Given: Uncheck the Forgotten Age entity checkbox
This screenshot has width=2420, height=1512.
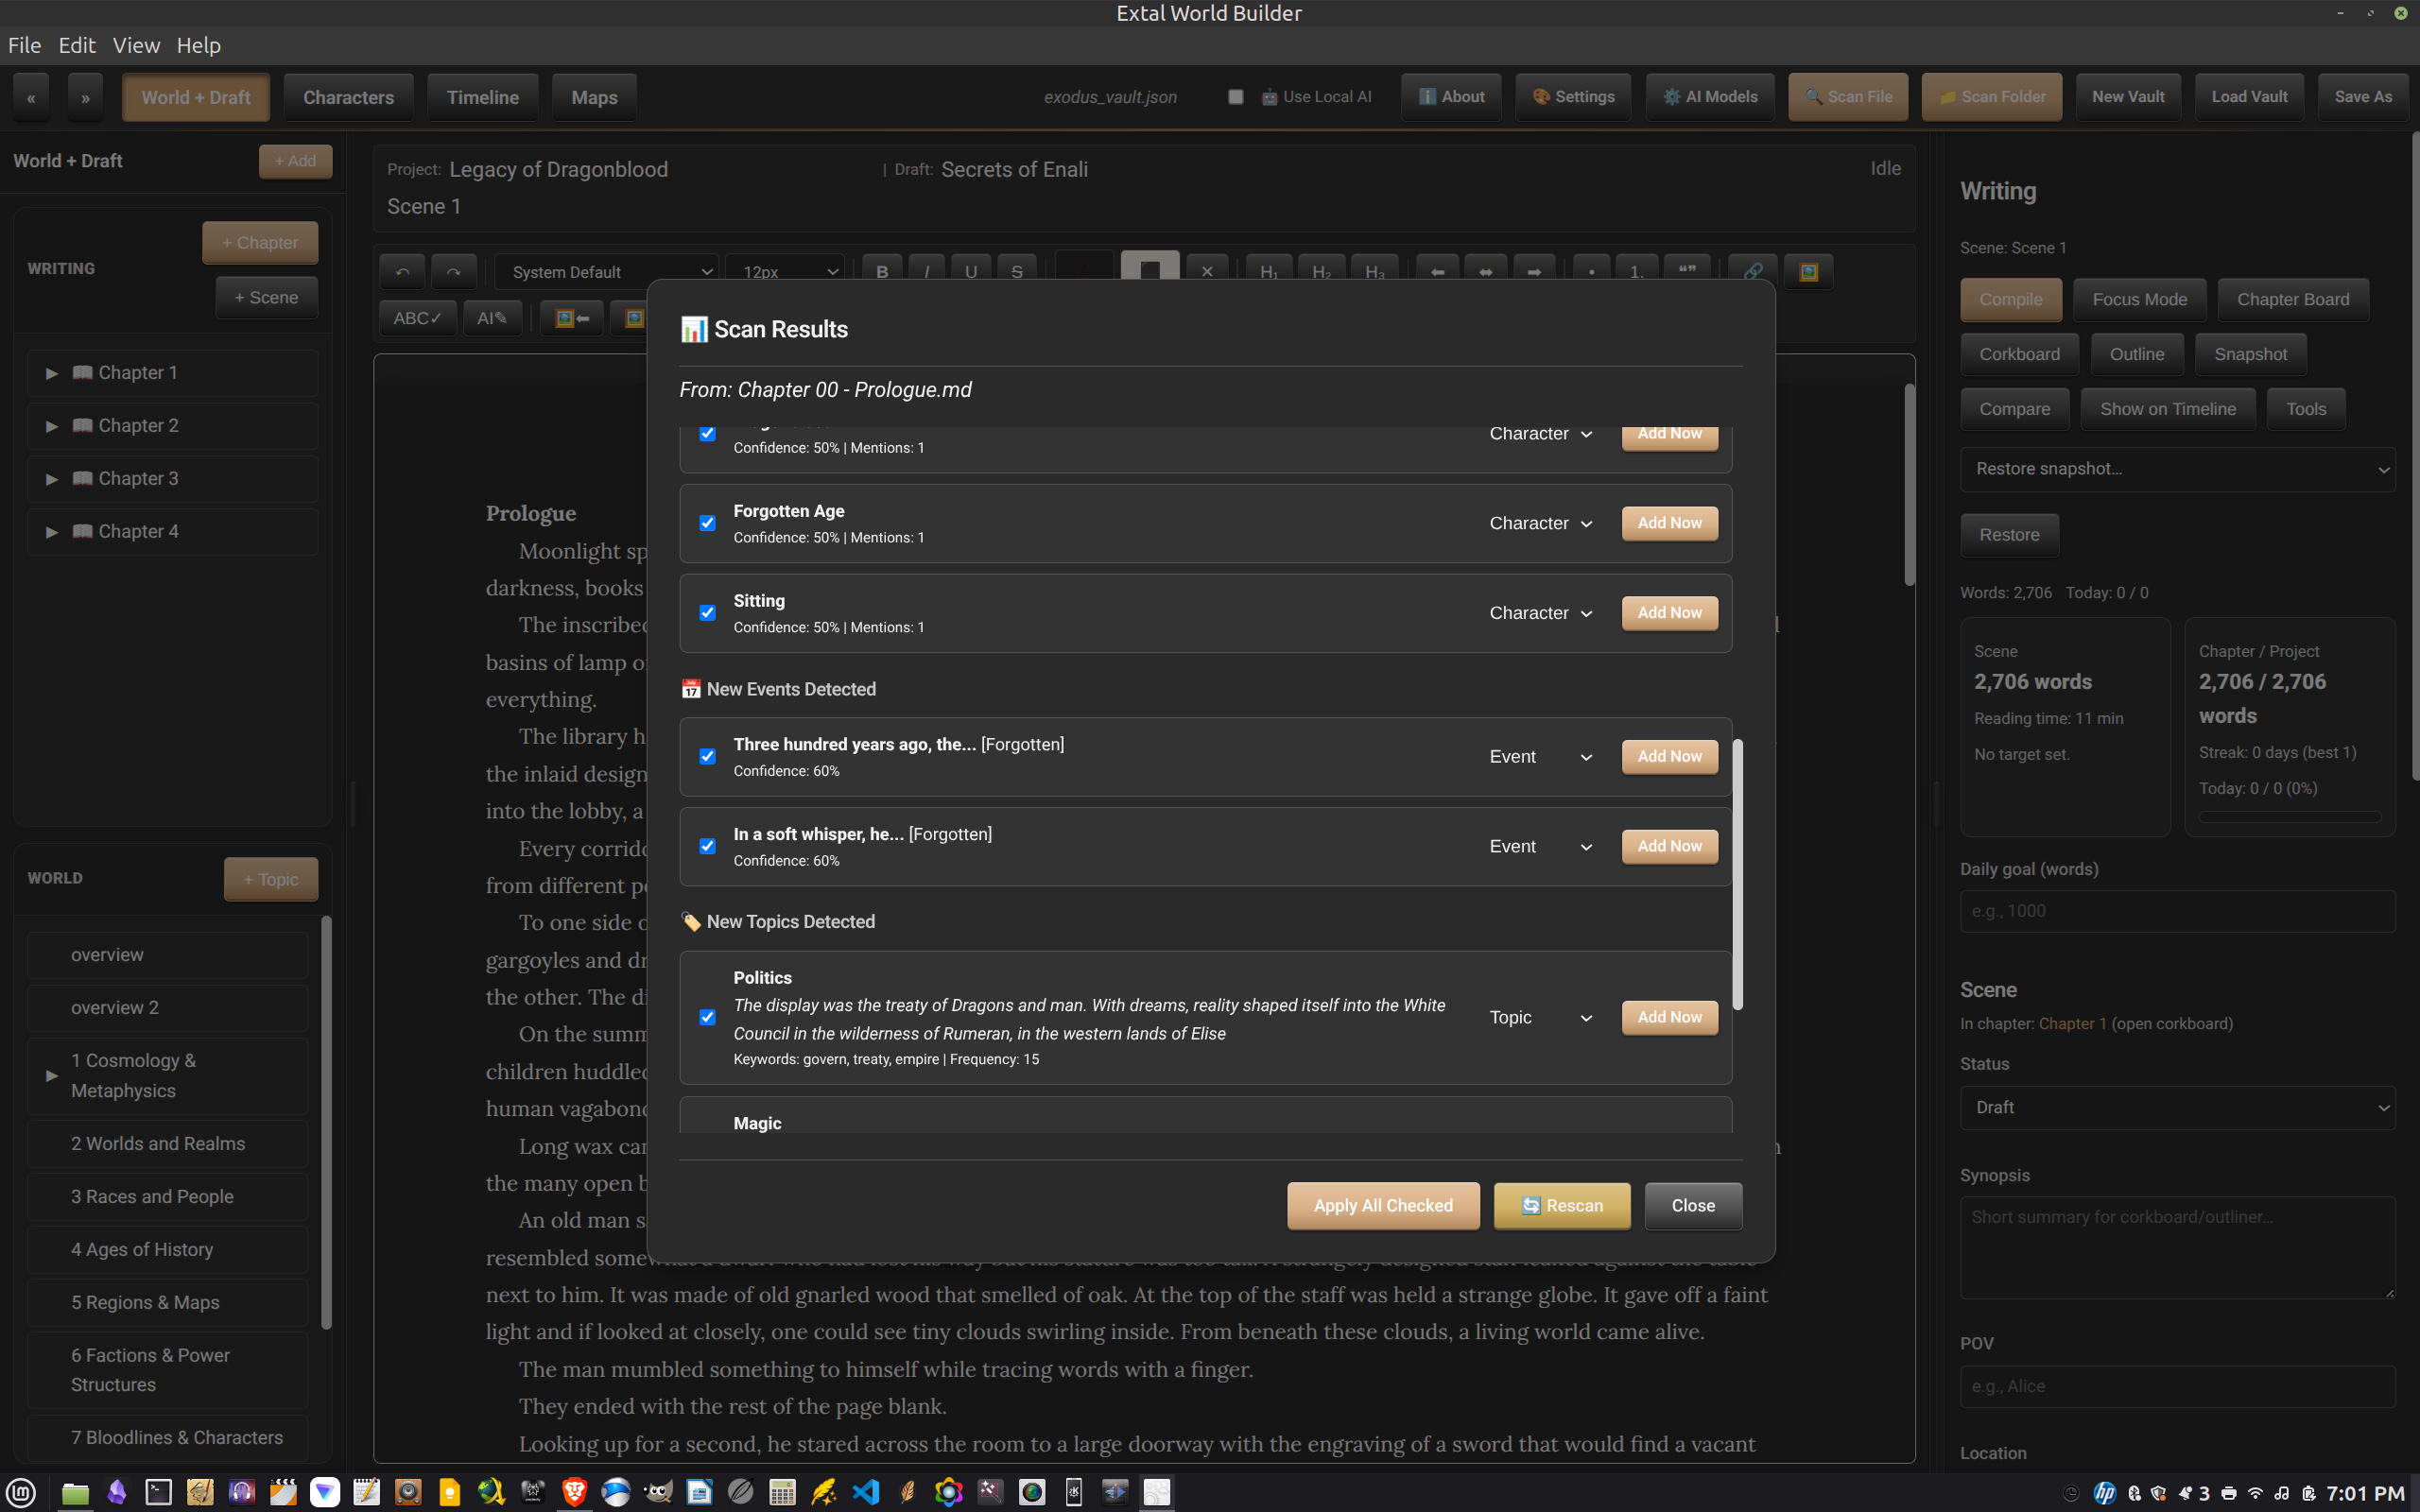Looking at the screenshot, I should coord(708,523).
